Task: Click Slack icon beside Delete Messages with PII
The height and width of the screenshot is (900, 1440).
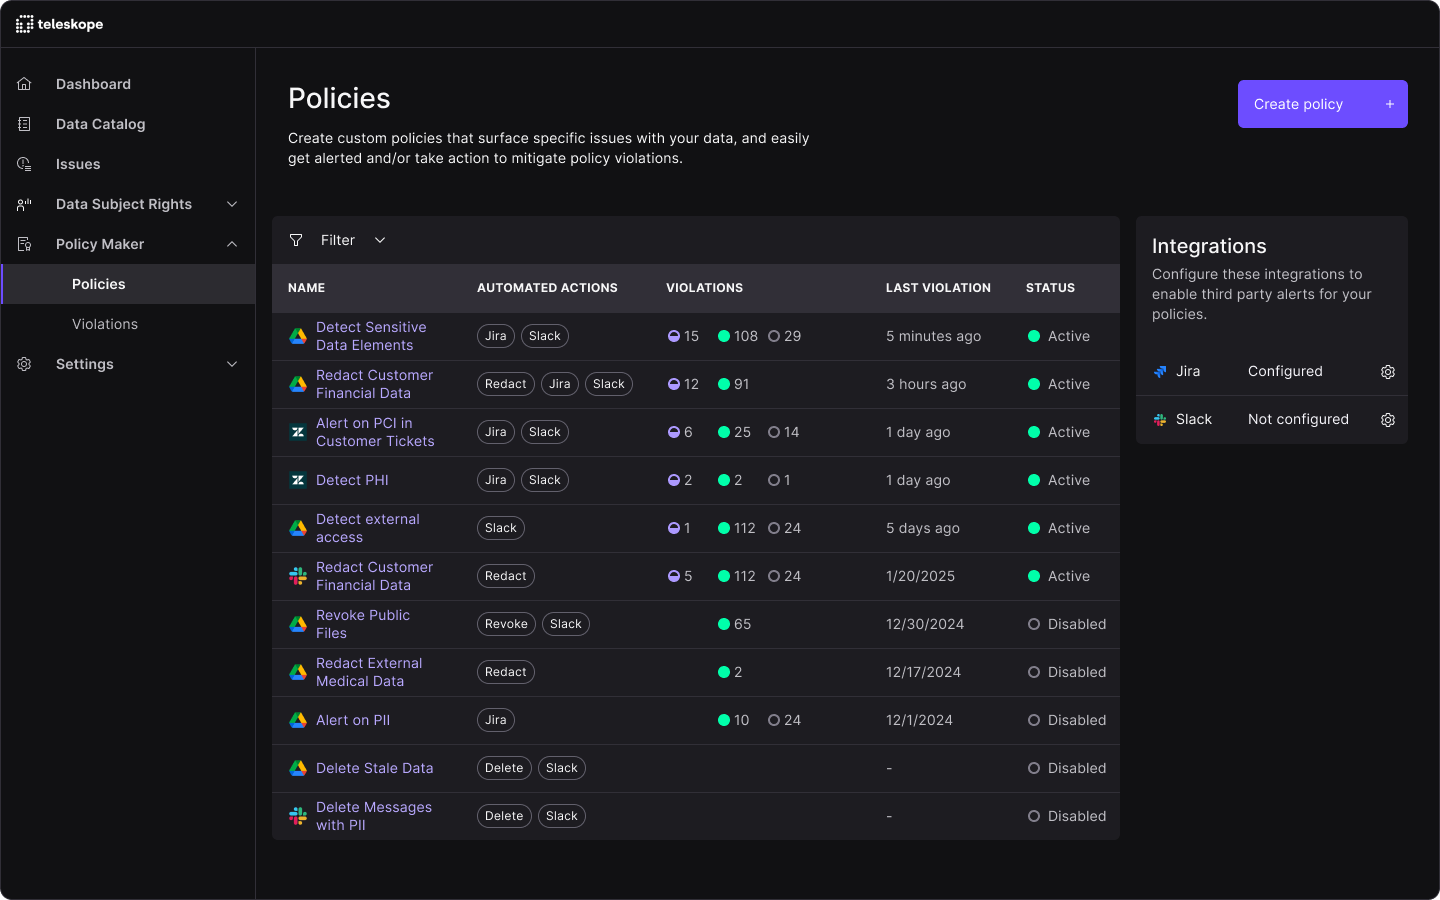Action: point(298,816)
